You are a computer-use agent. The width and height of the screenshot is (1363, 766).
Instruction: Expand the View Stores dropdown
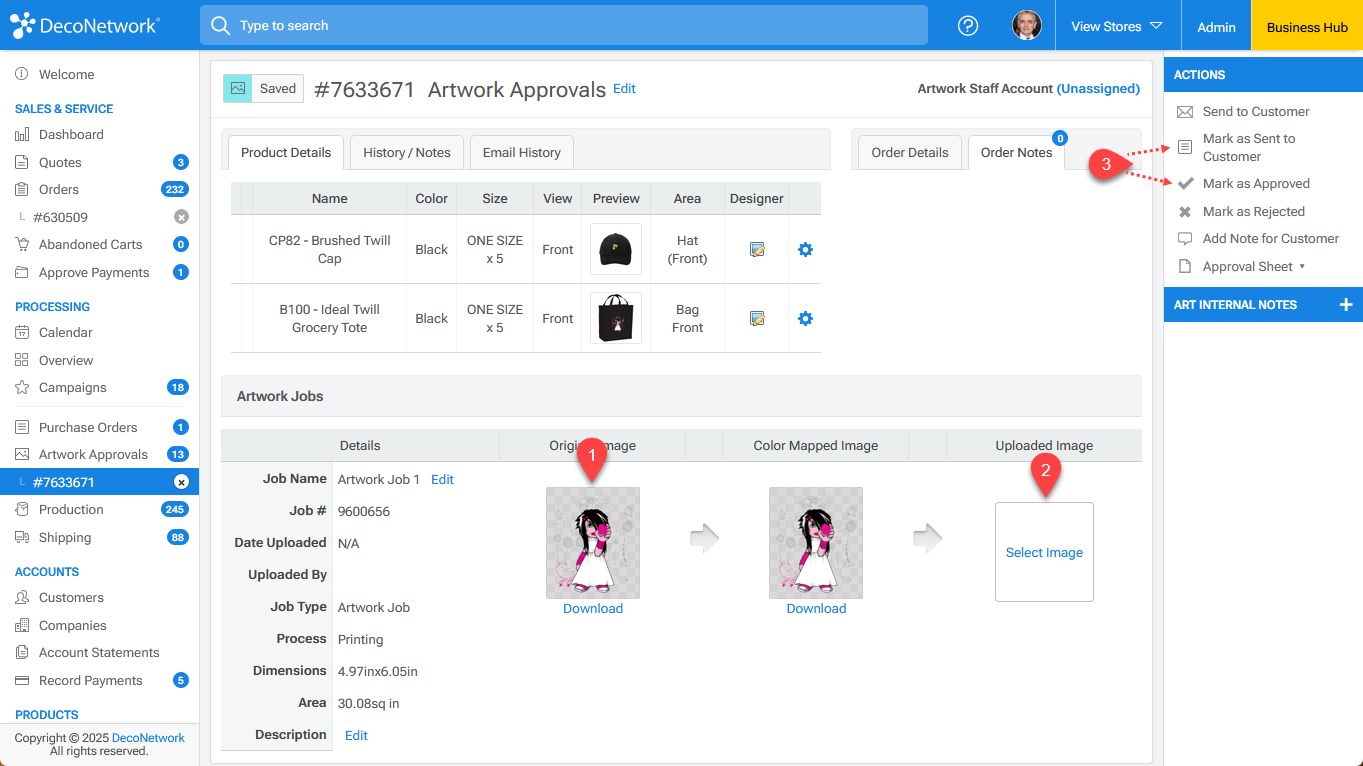click(1117, 27)
